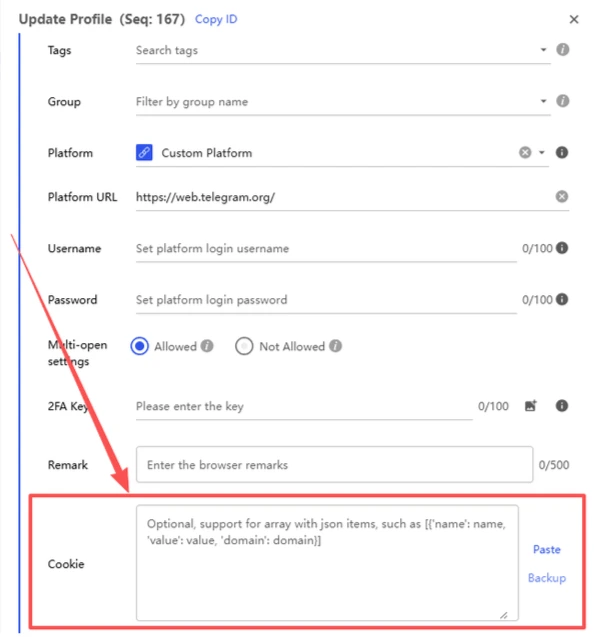The image size is (594, 637).
Task: Click the Custom Platform link icon
Action: pyautogui.click(x=144, y=153)
